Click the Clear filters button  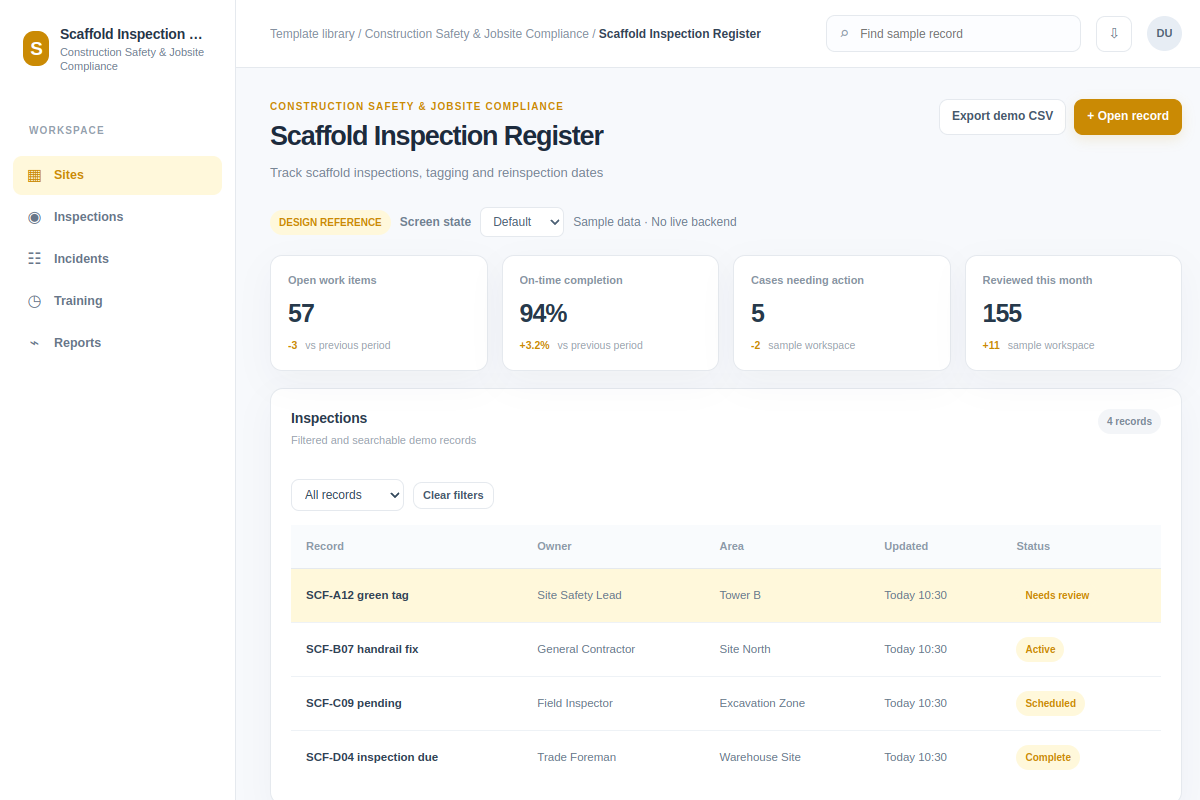[x=453, y=495]
